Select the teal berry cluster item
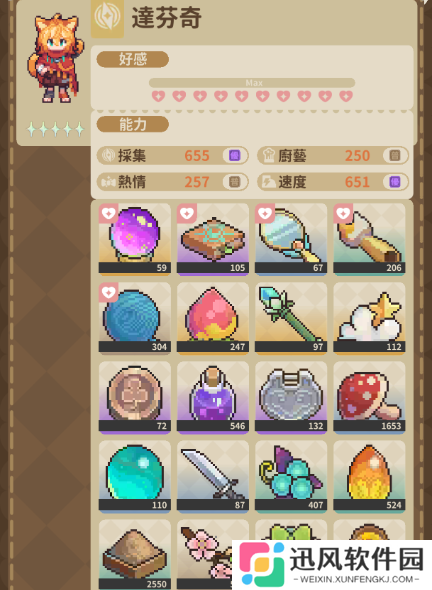This screenshot has height=590, width=432. coord(291,476)
